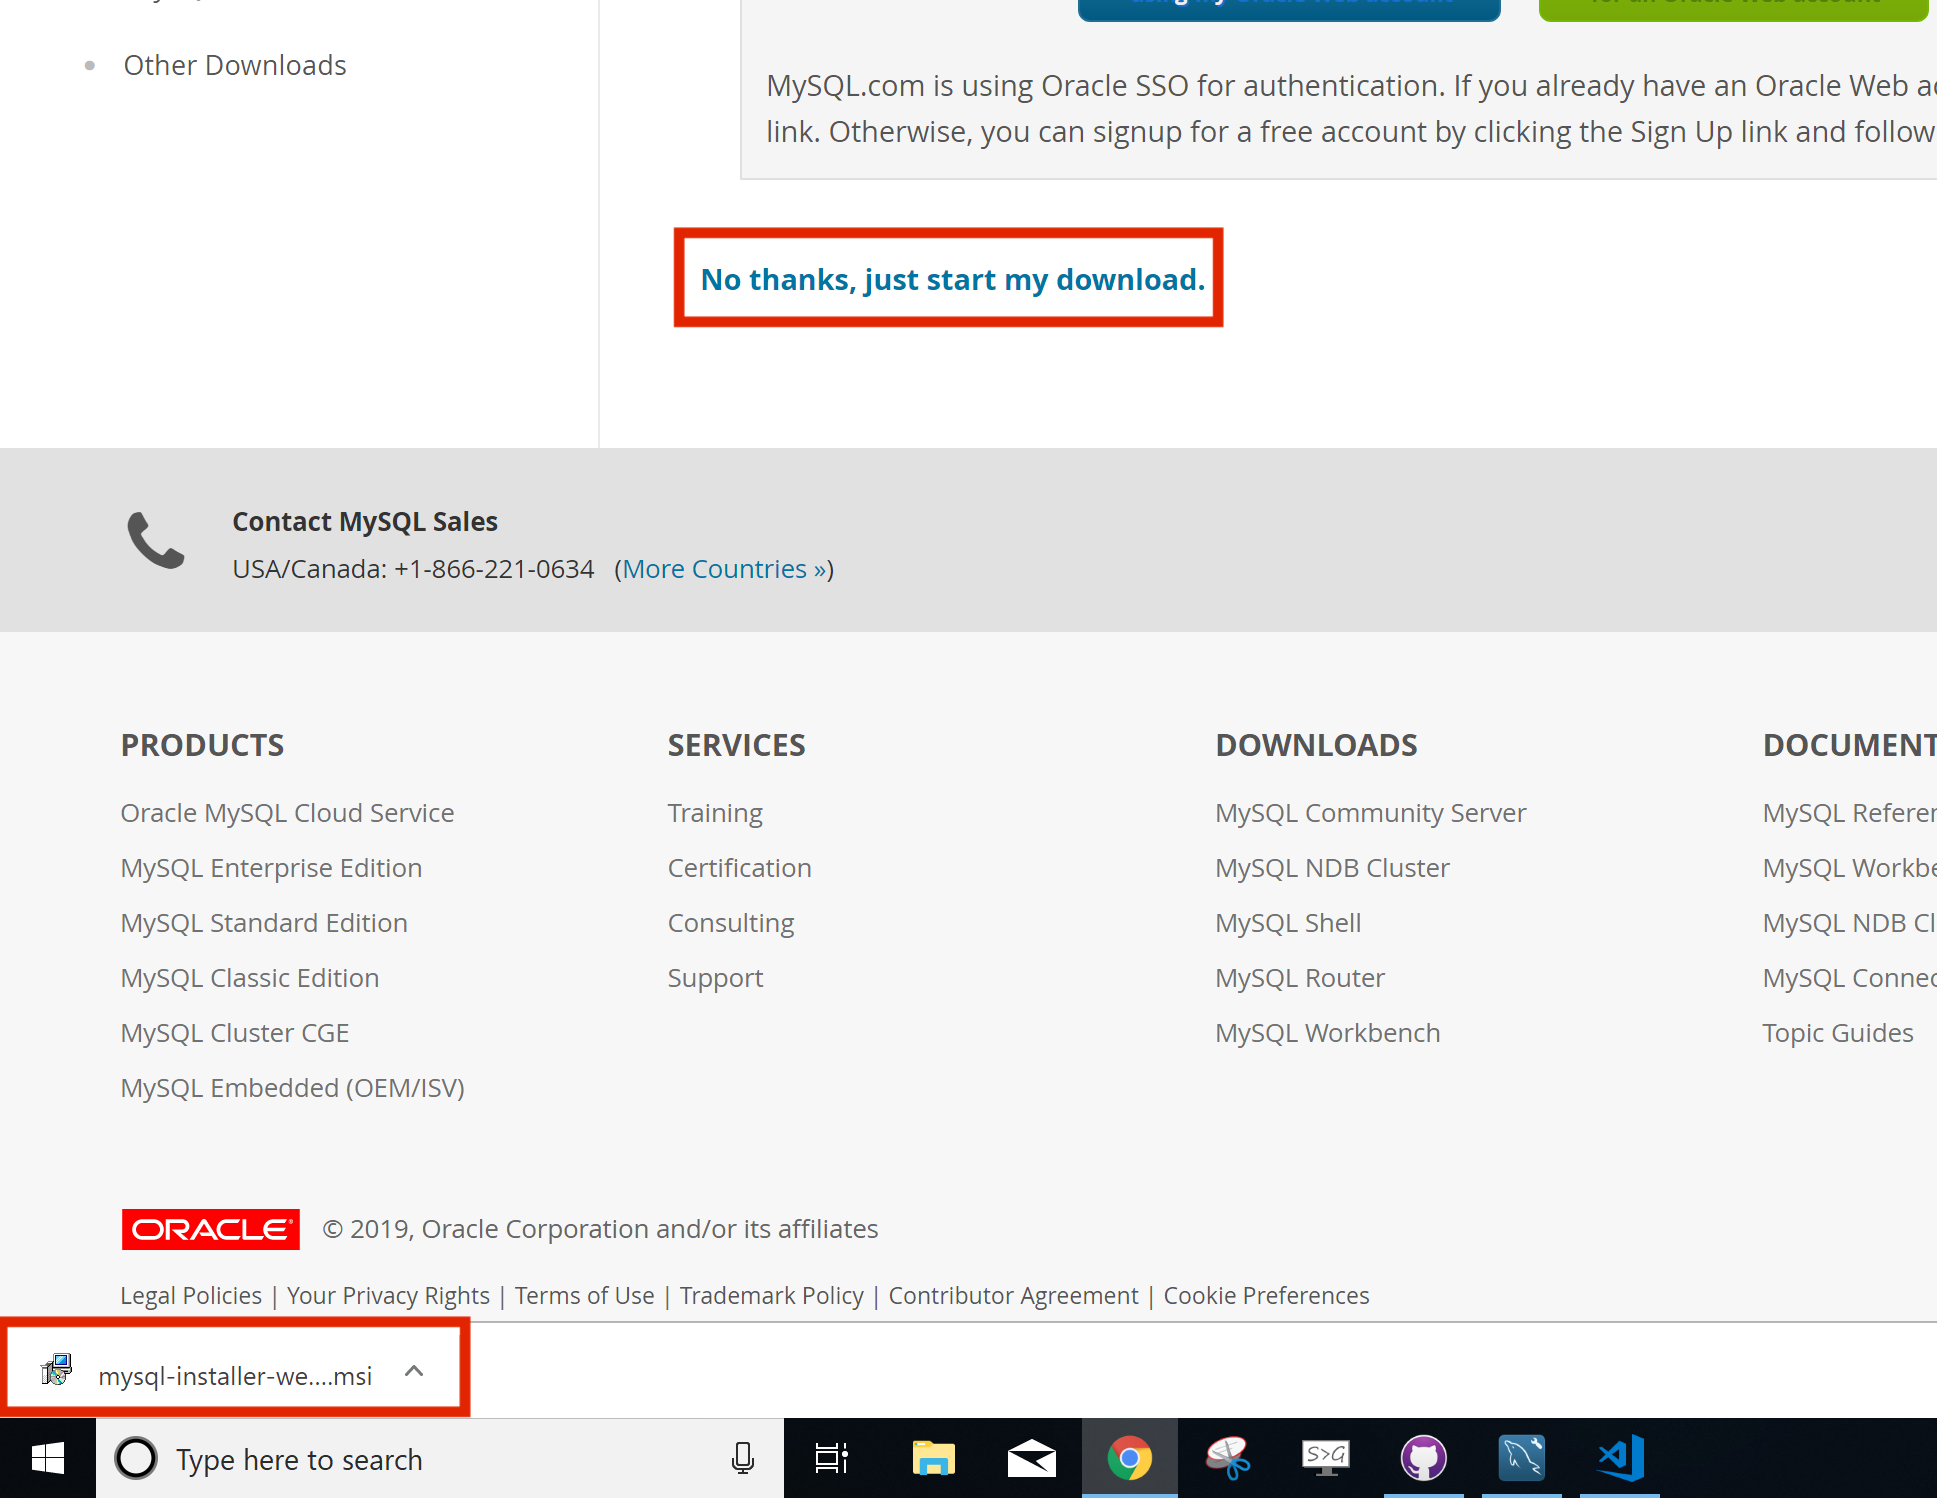The width and height of the screenshot is (1937, 1498).
Task: Open the Chrome browser icon in taskbar
Action: (x=1129, y=1457)
